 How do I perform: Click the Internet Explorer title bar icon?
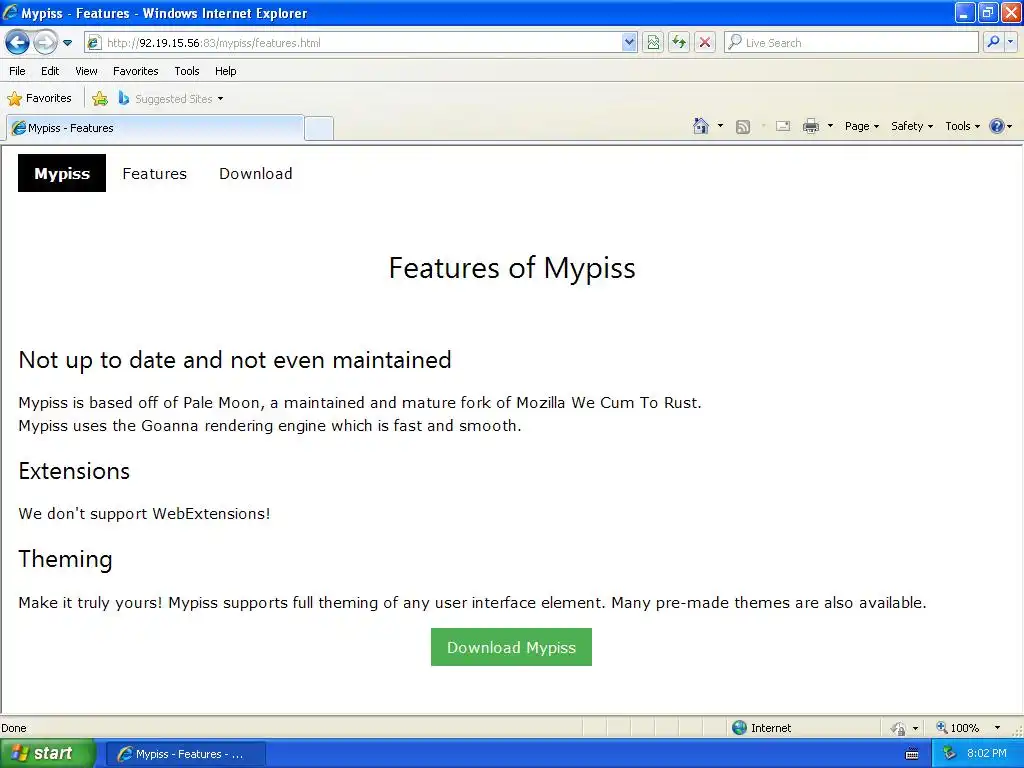(x=10, y=12)
